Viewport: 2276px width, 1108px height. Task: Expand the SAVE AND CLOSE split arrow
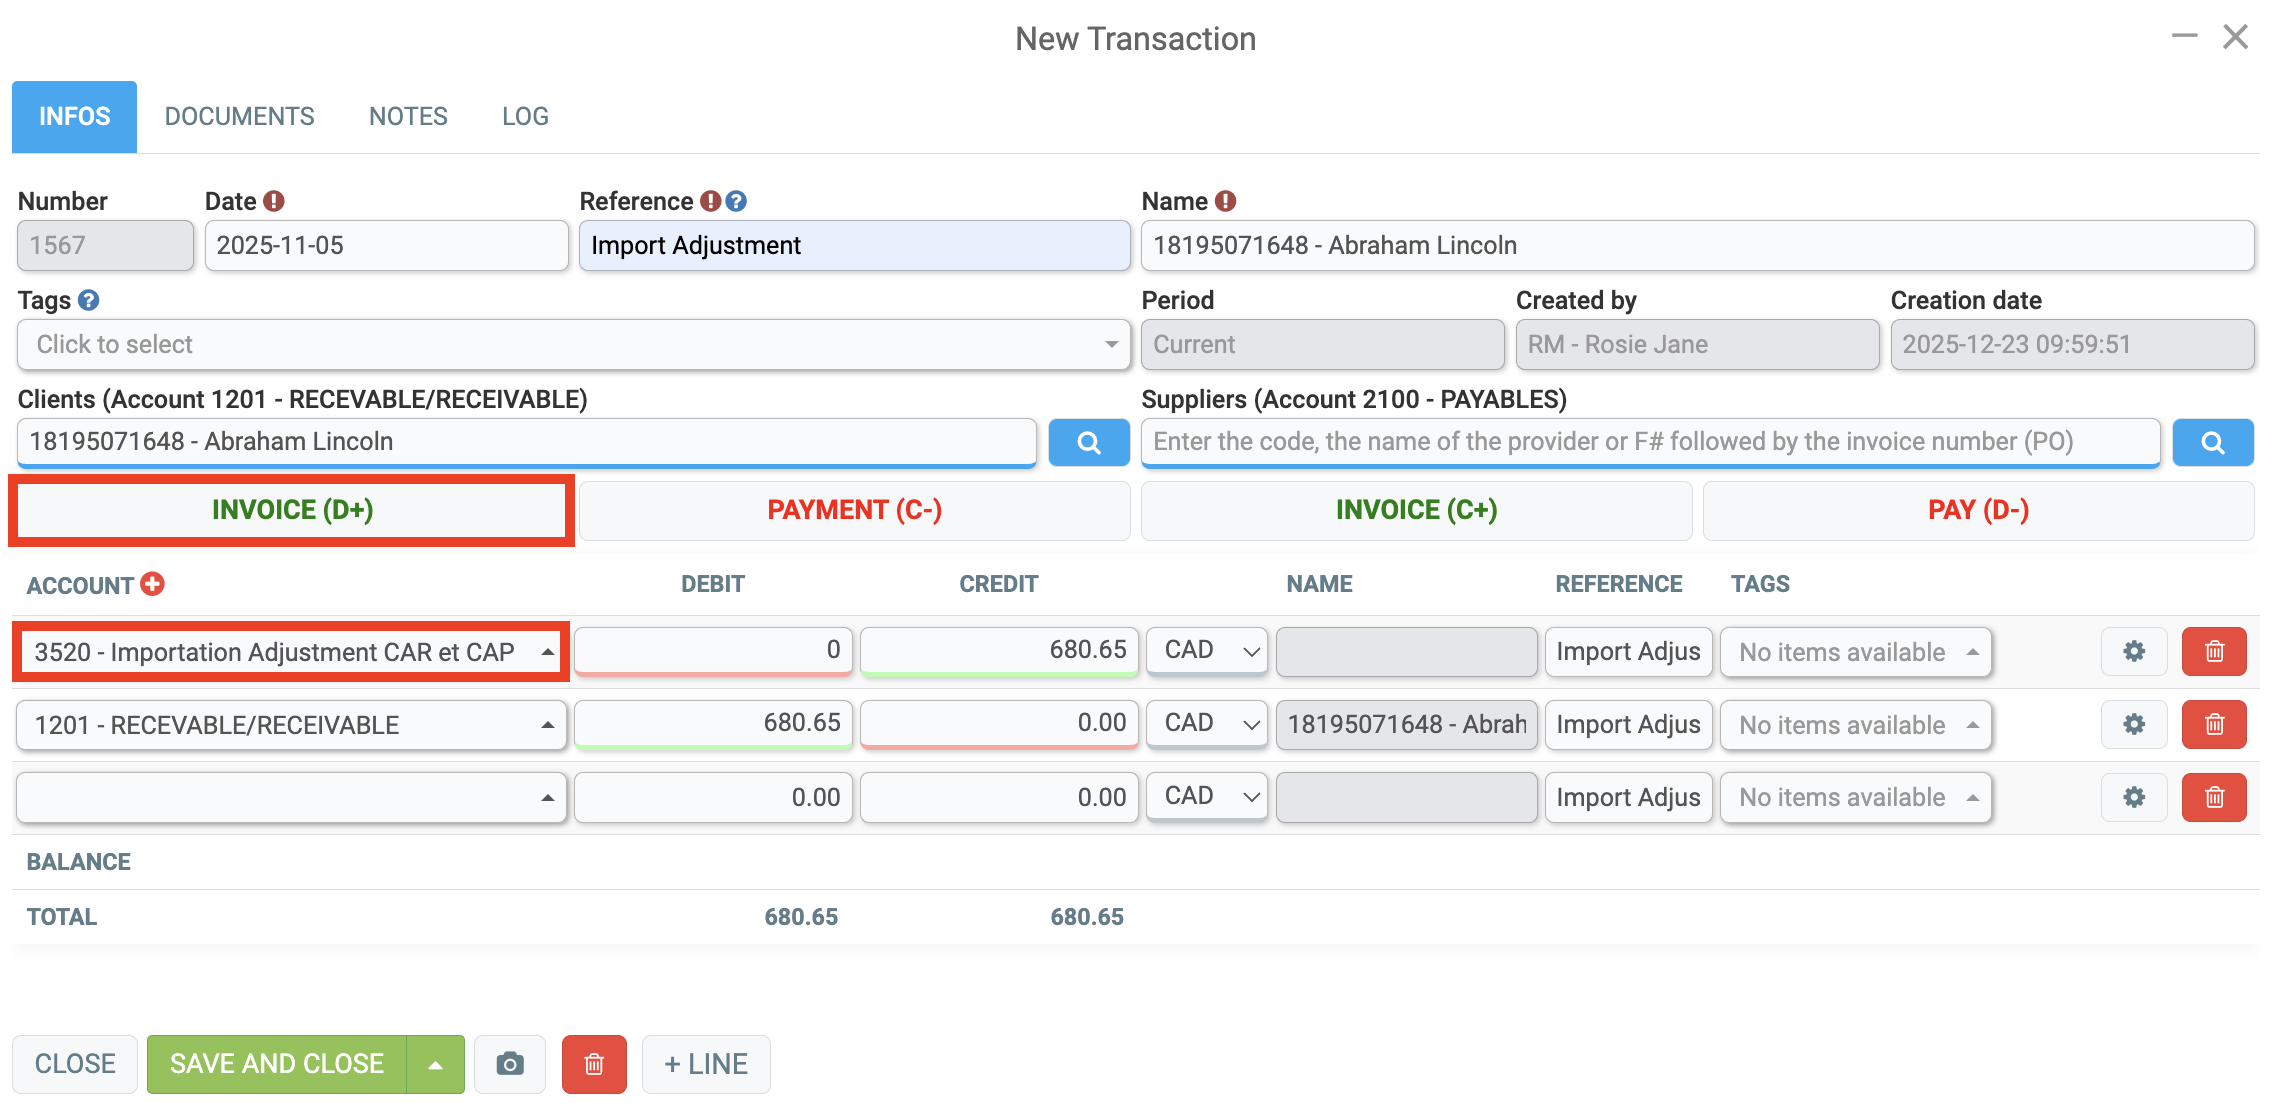437,1064
